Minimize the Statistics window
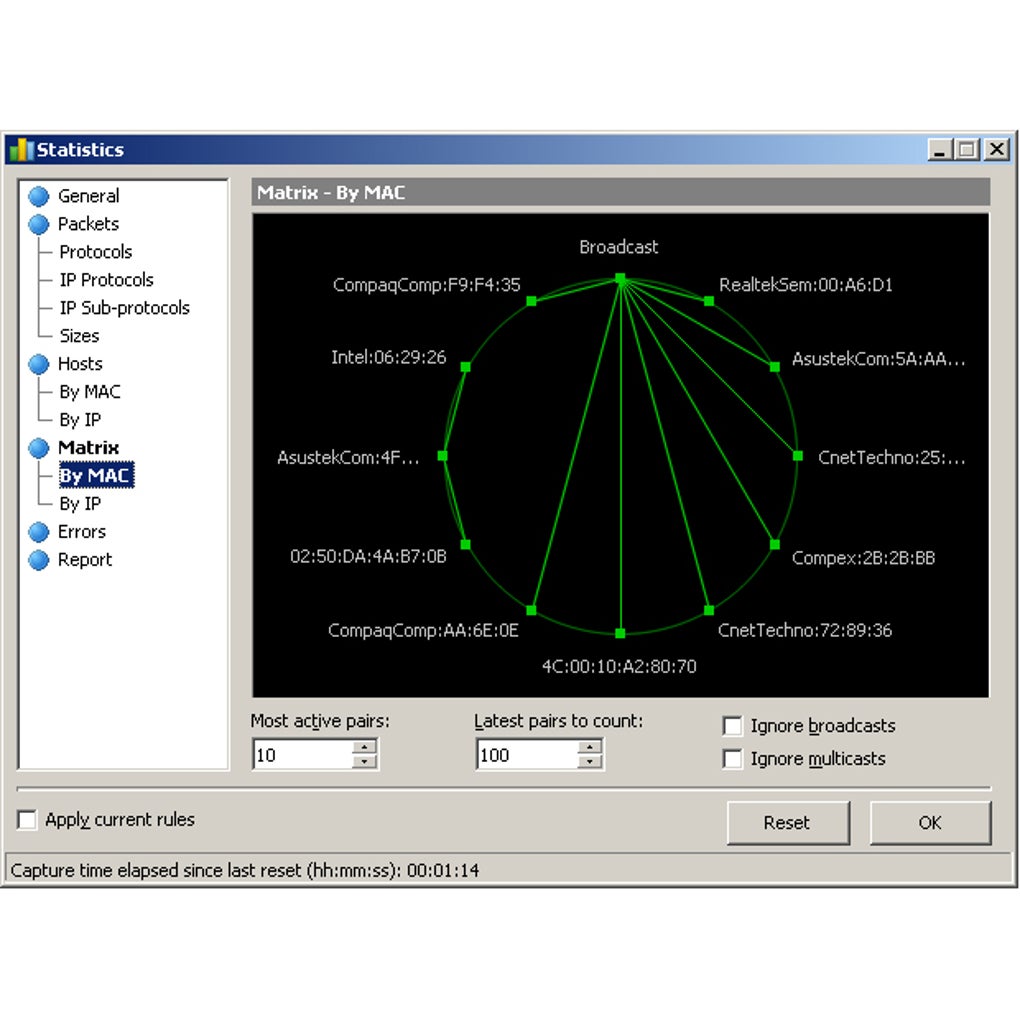Image resolution: width=1020 pixels, height=1020 pixels. tap(939, 150)
